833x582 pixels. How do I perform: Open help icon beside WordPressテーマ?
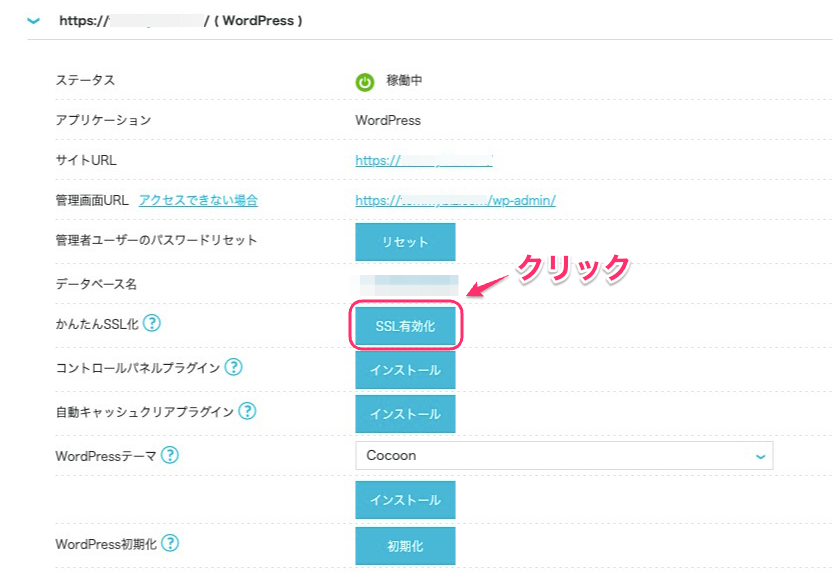point(170,455)
